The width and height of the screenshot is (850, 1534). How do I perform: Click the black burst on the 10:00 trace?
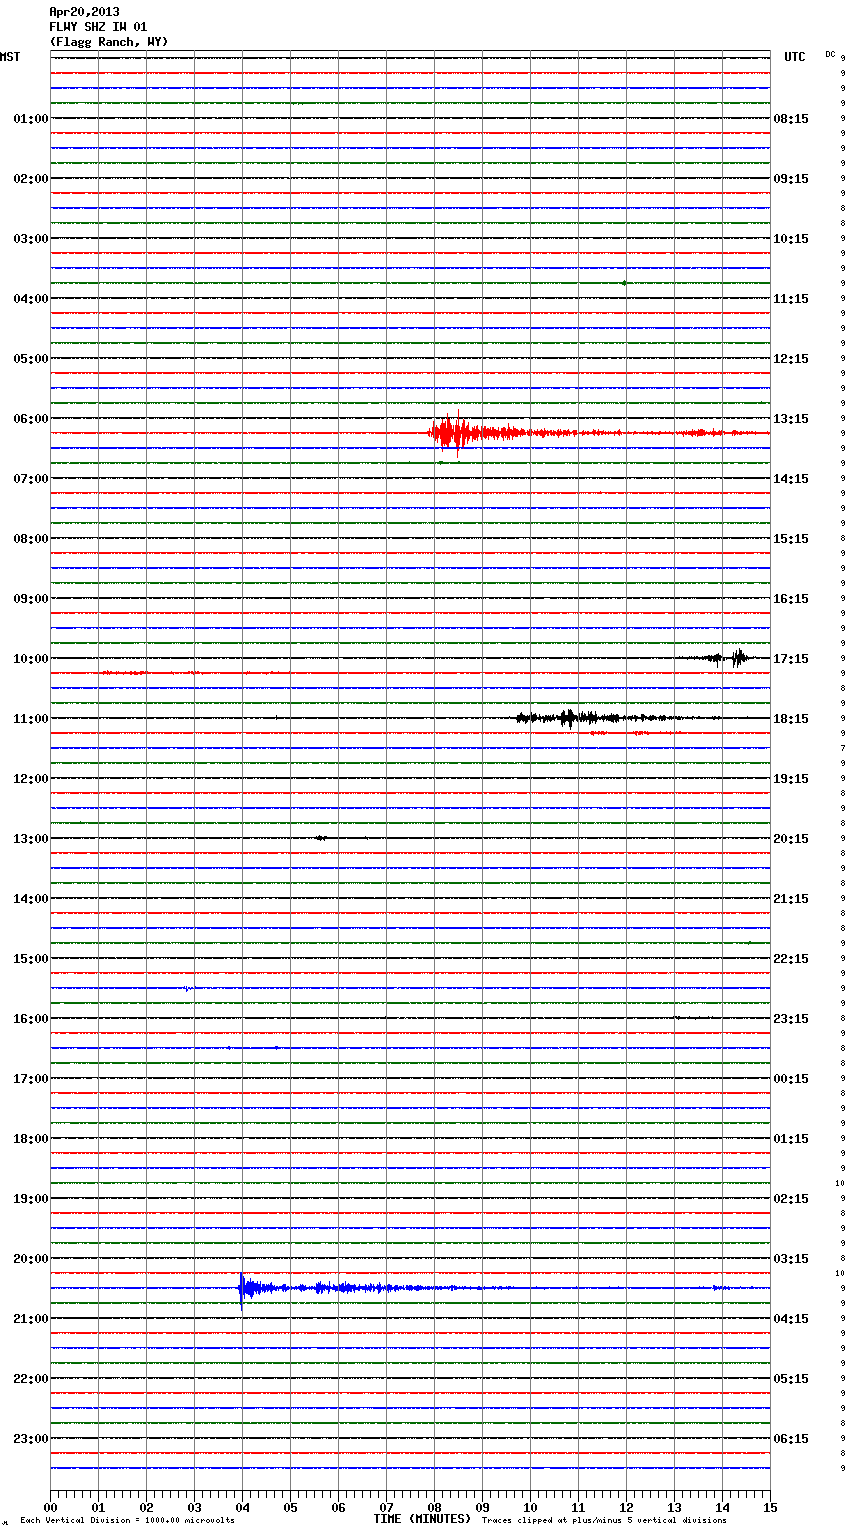[738, 658]
